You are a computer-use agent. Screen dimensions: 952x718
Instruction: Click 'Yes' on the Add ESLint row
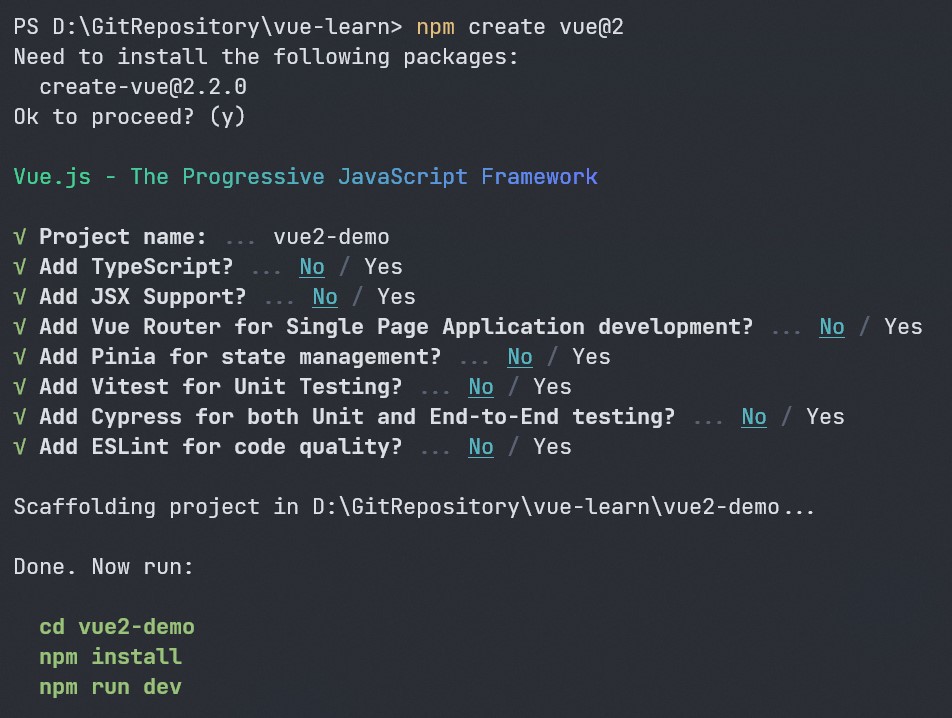(552, 447)
